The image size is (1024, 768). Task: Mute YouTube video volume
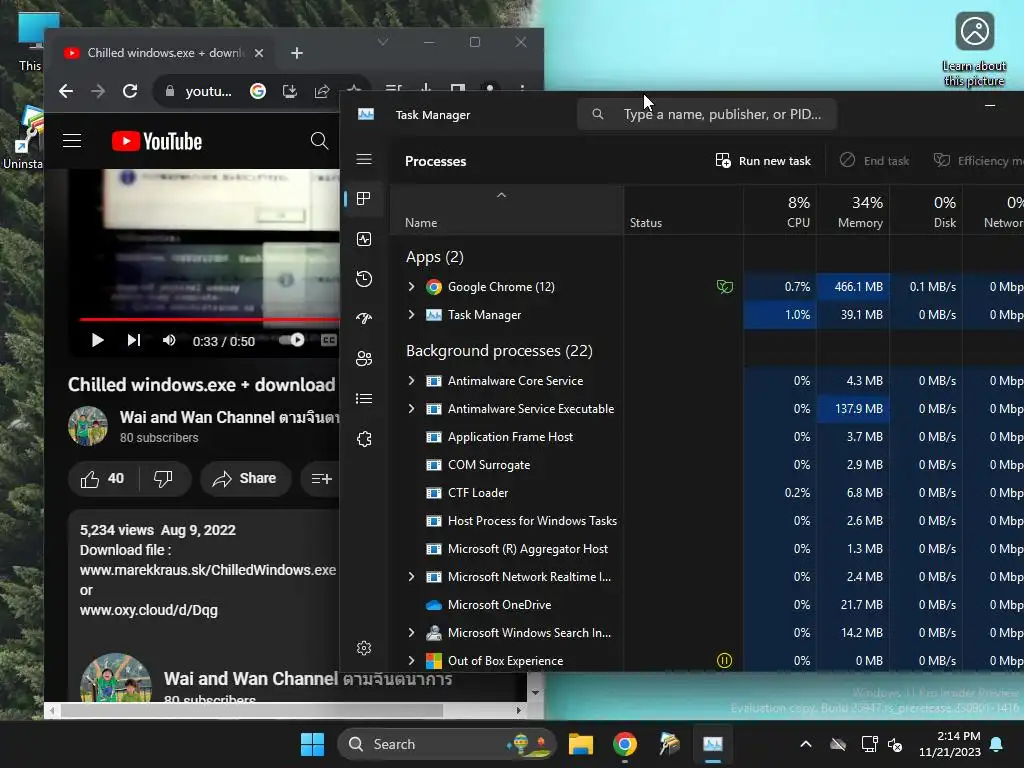click(x=169, y=340)
